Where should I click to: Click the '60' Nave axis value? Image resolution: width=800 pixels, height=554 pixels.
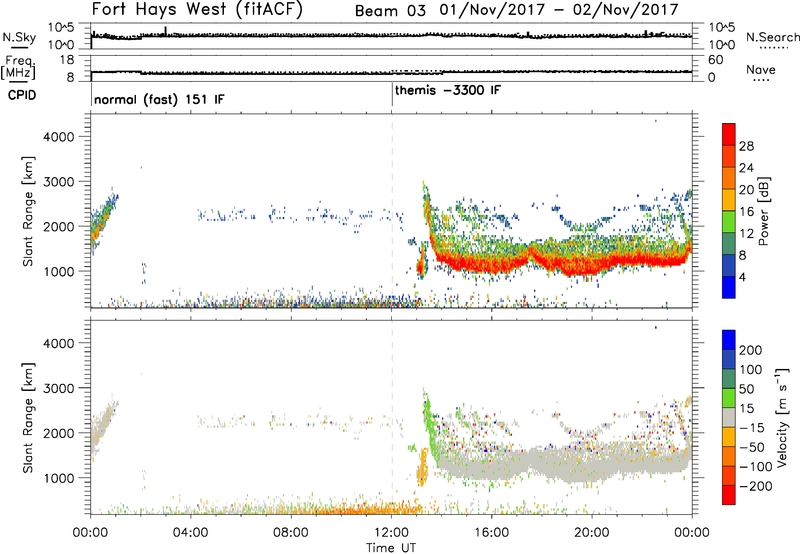[x=715, y=60]
